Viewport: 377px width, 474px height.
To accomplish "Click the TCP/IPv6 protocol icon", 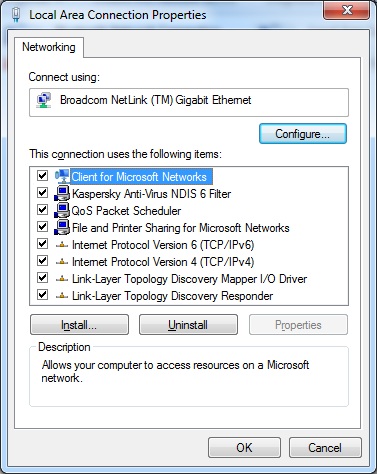I will point(62,245).
